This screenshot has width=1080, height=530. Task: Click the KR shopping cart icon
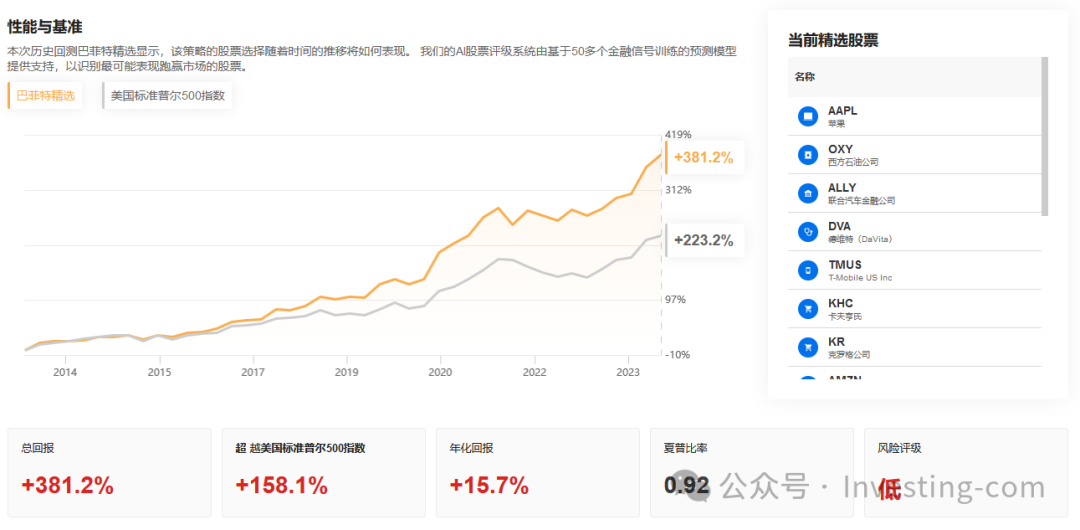pos(807,348)
